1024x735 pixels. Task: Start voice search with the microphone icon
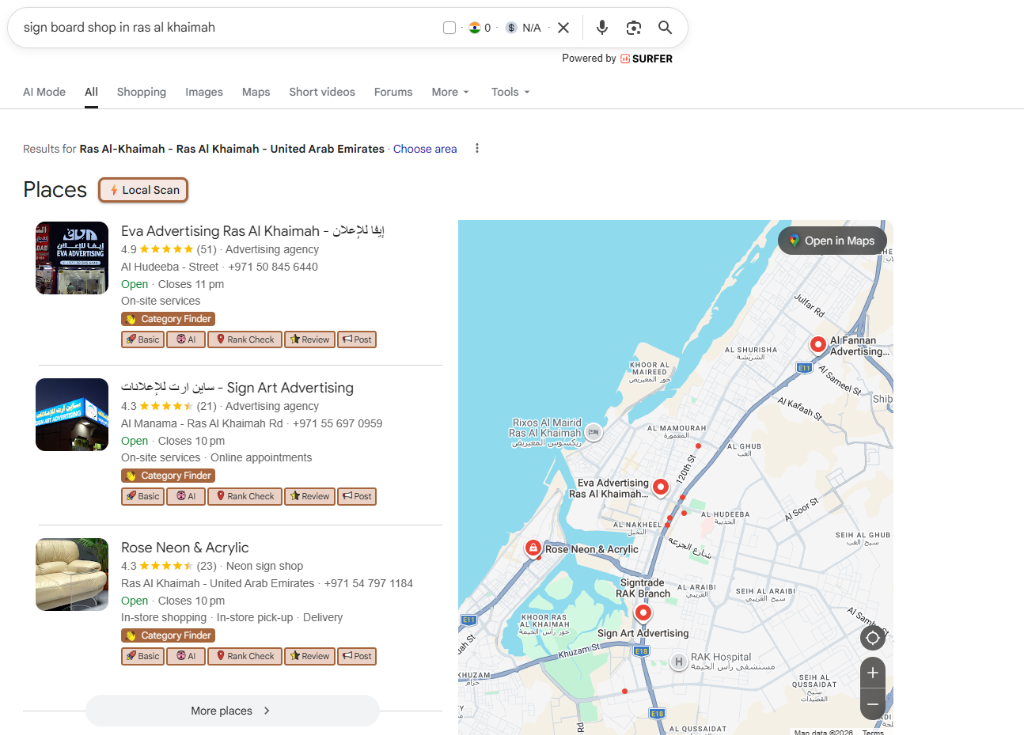pyautogui.click(x=602, y=27)
